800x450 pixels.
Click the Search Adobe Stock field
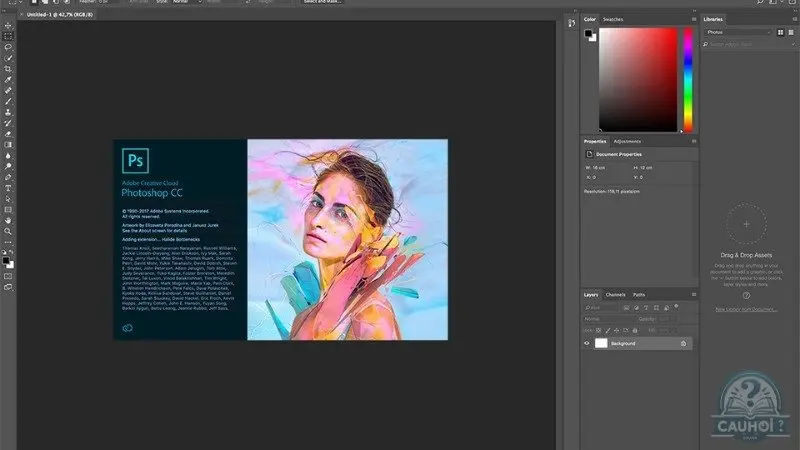[746, 44]
